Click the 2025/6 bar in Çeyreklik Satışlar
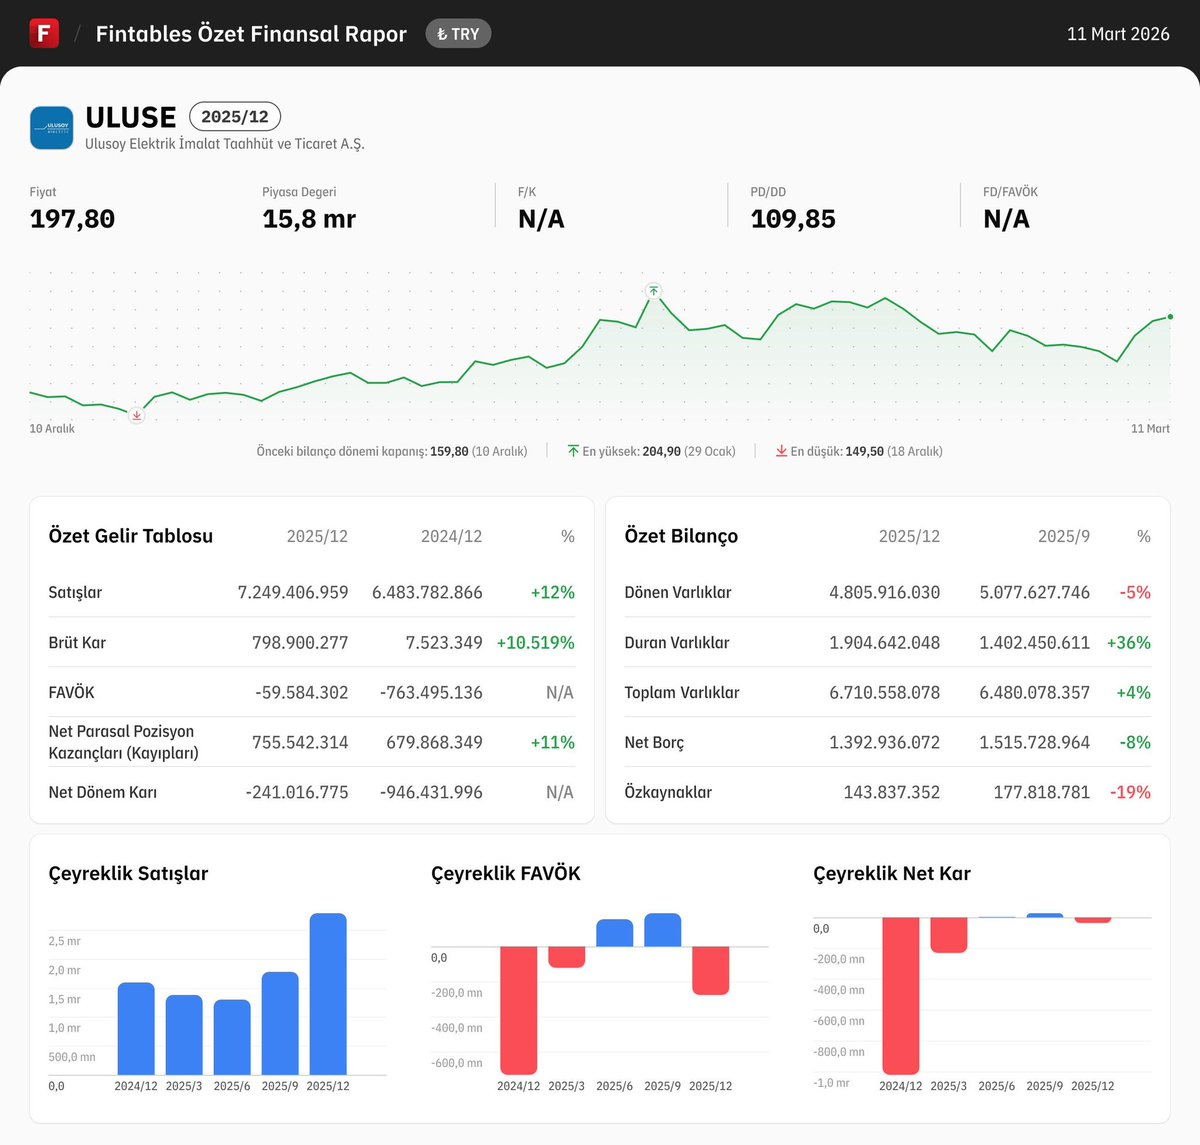This screenshot has height=1145, width=1200. tap(232, 1037)
